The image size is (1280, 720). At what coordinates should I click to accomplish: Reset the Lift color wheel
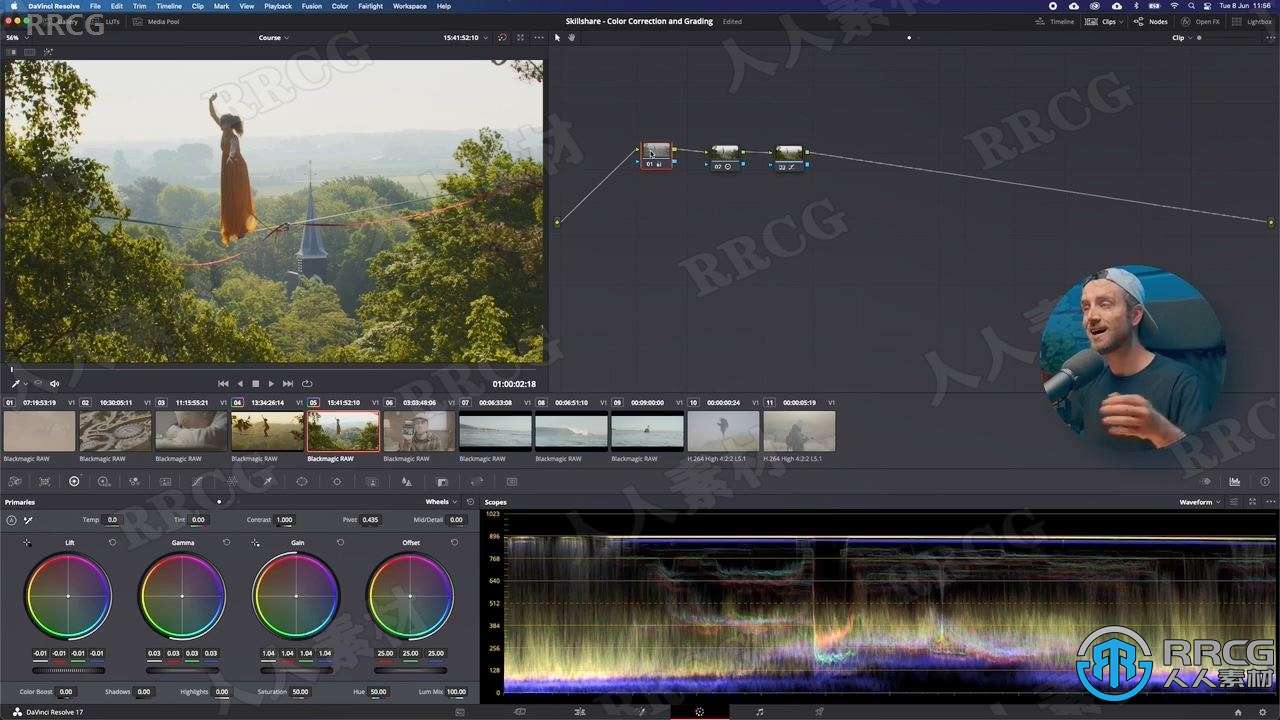[112, 542]
